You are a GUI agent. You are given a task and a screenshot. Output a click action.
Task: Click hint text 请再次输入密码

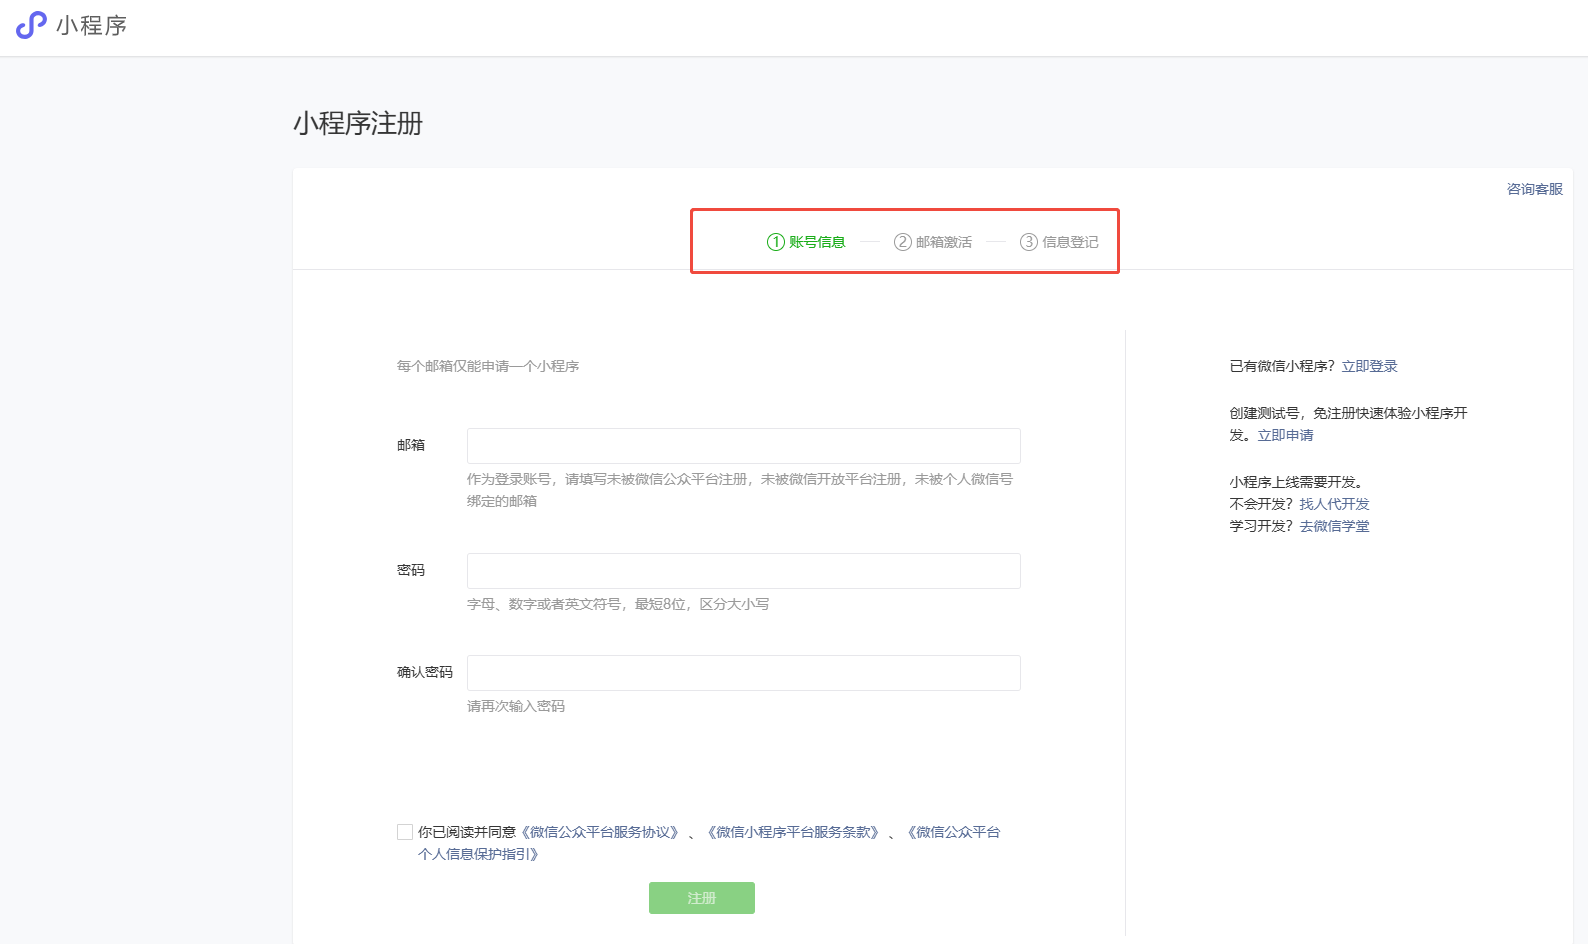tap(516, 706)
